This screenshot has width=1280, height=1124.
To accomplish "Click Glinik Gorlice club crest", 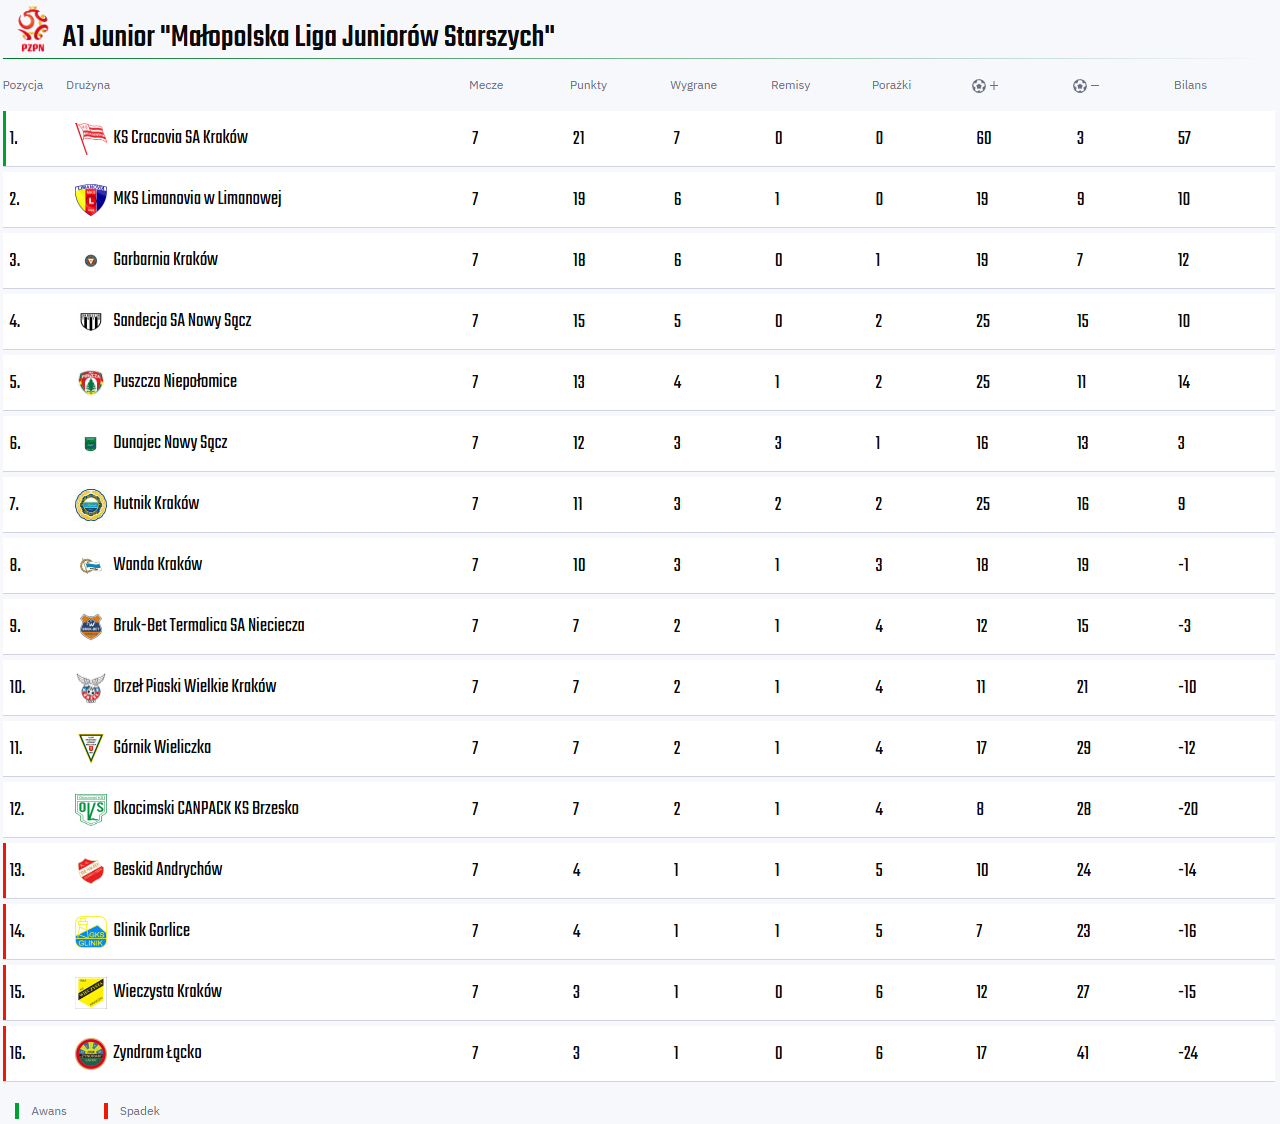I will point(91,931).
